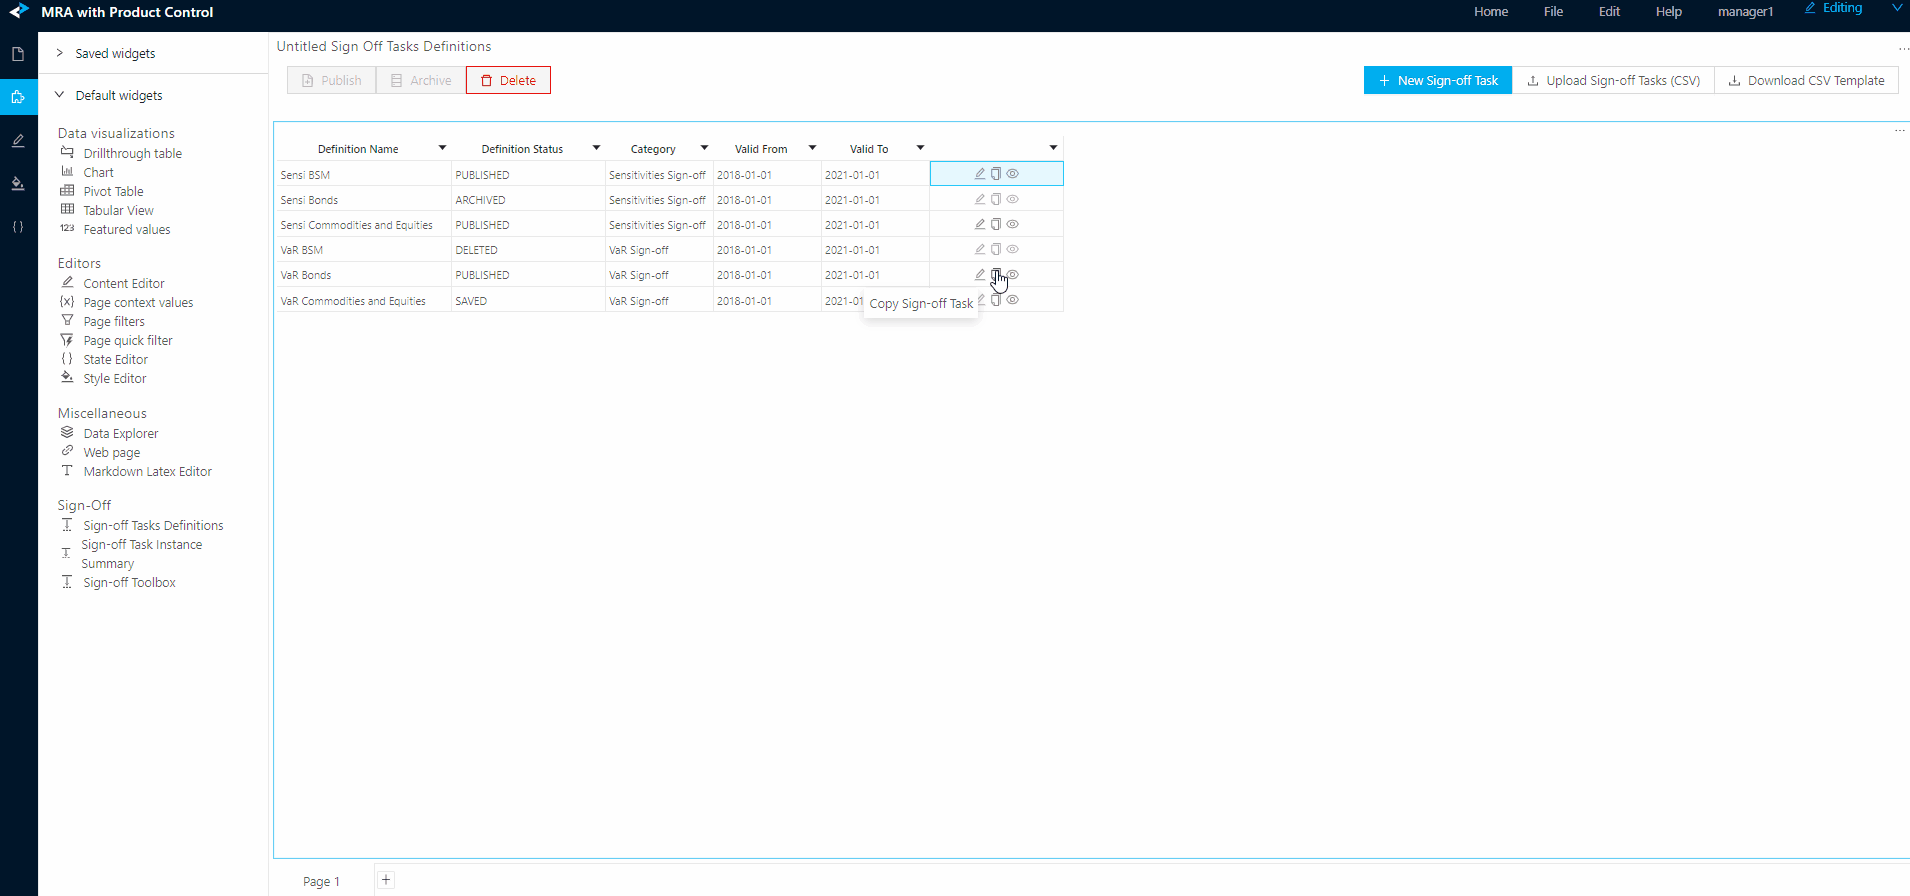
Task: Toggle eye icon for VaR Commodities and Equities
Action: coord(1013,300)
